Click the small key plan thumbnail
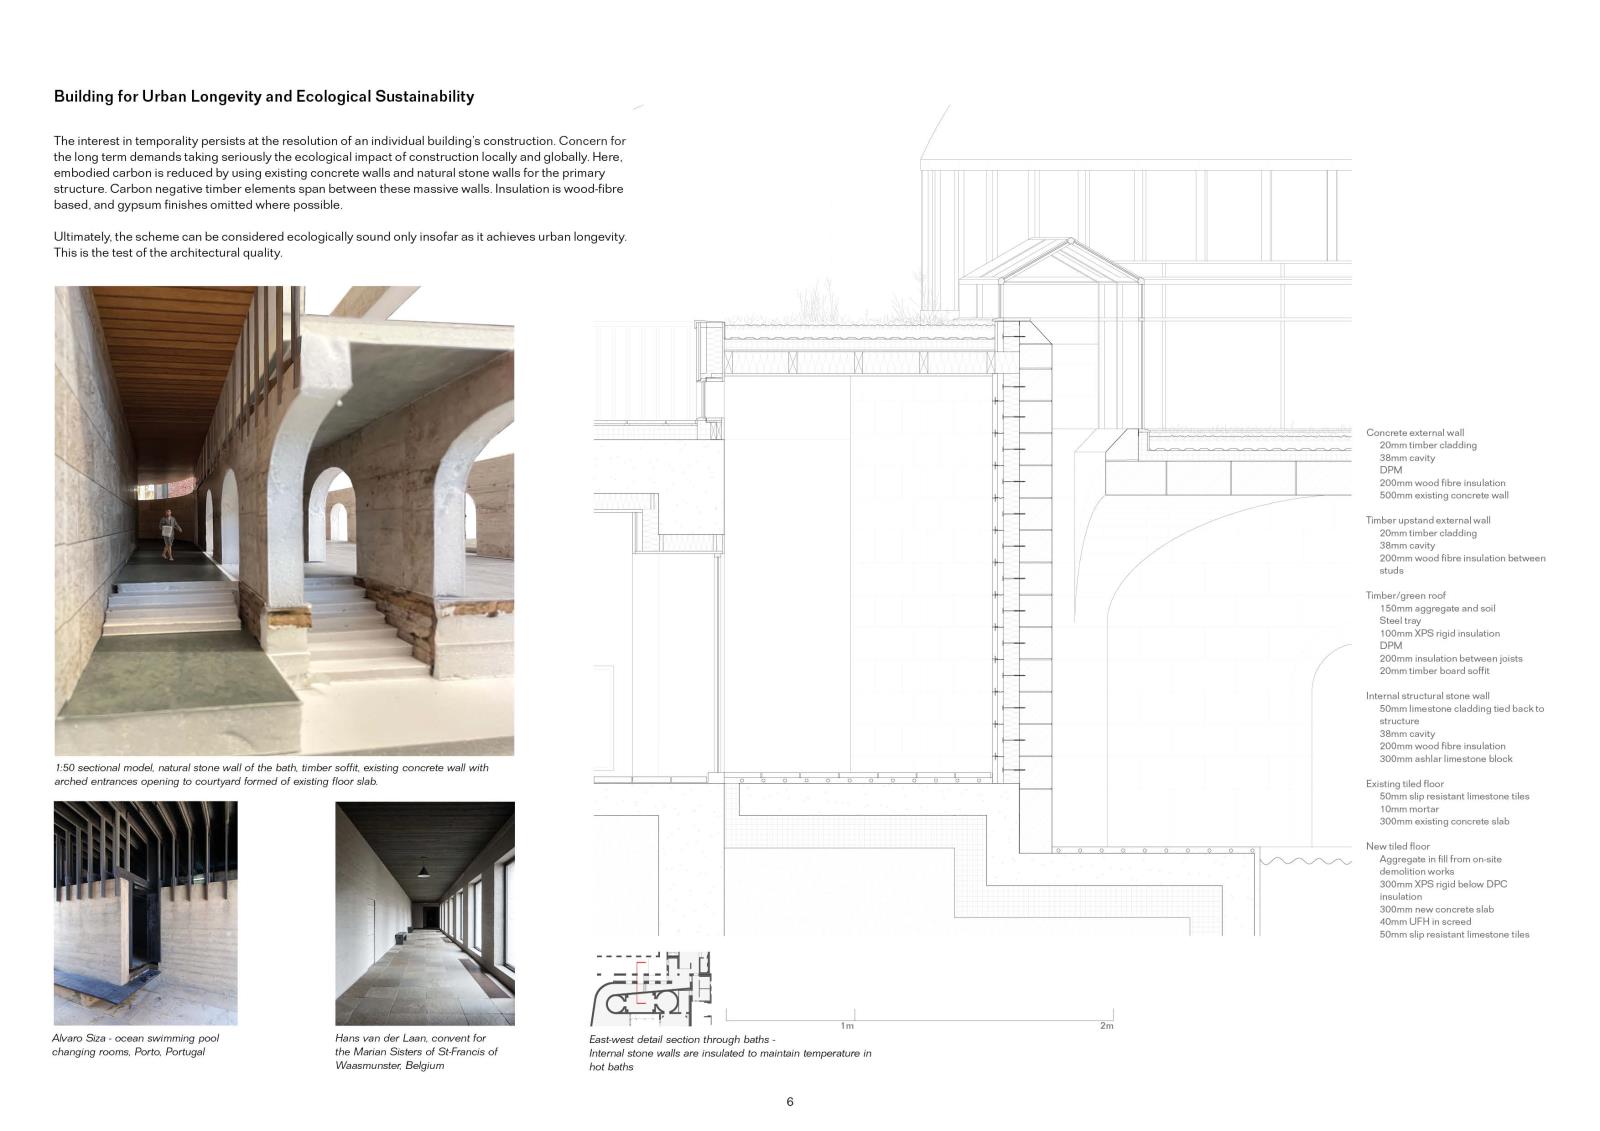1600x1131 pixels. 652,989
